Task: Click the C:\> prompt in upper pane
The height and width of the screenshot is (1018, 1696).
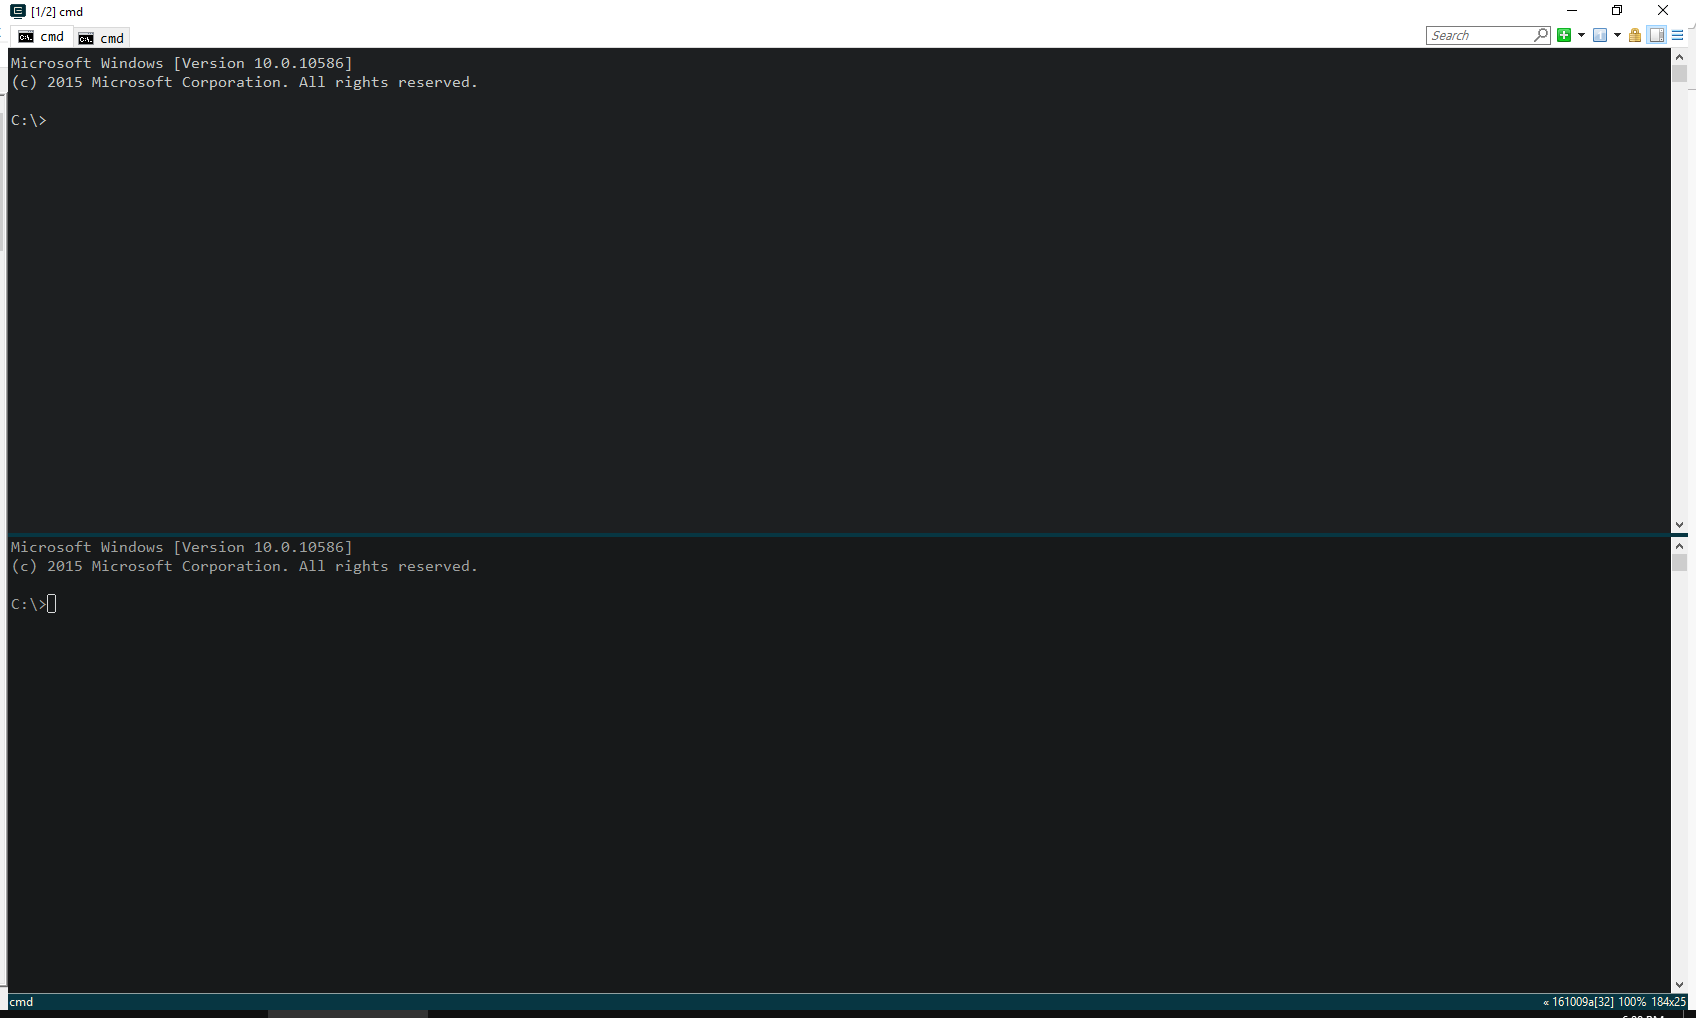Action: point(29,120)
